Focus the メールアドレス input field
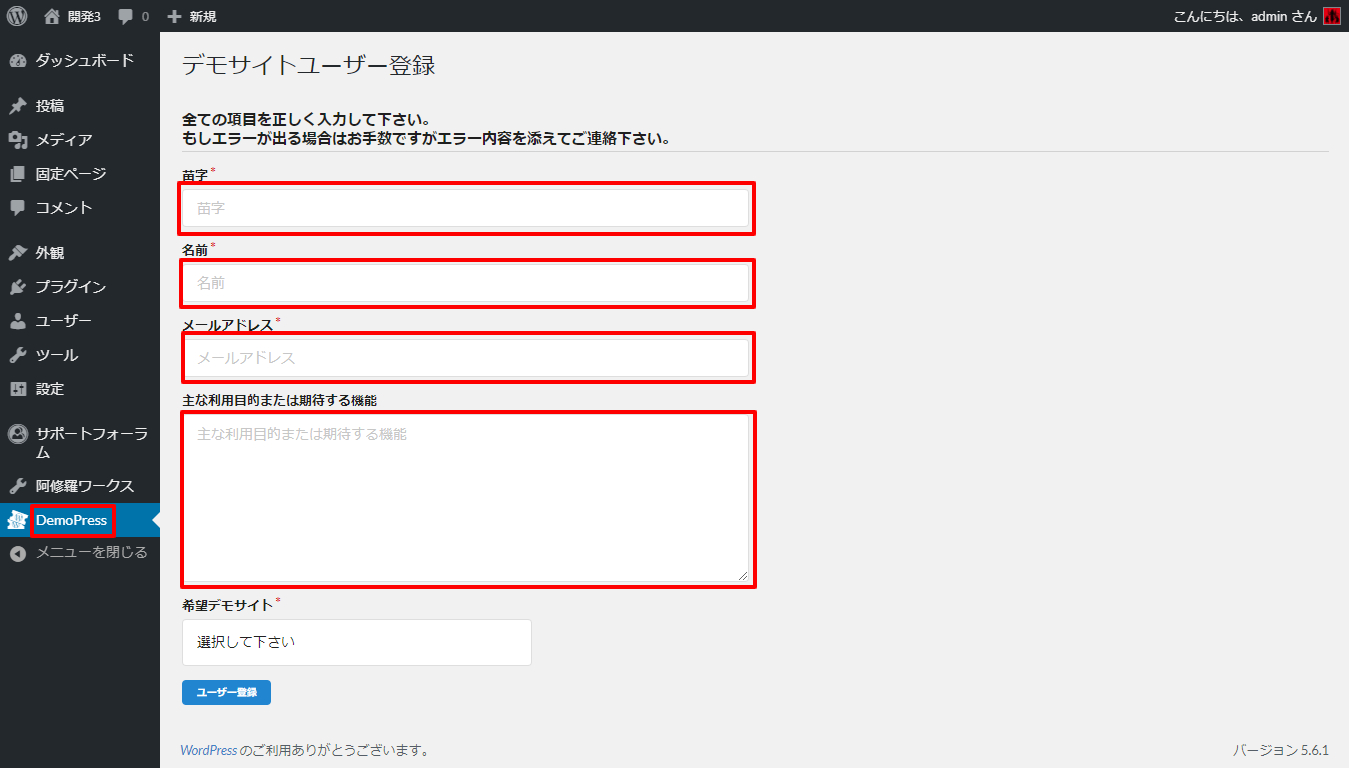The image size is (1349, 768). point(466,358)
